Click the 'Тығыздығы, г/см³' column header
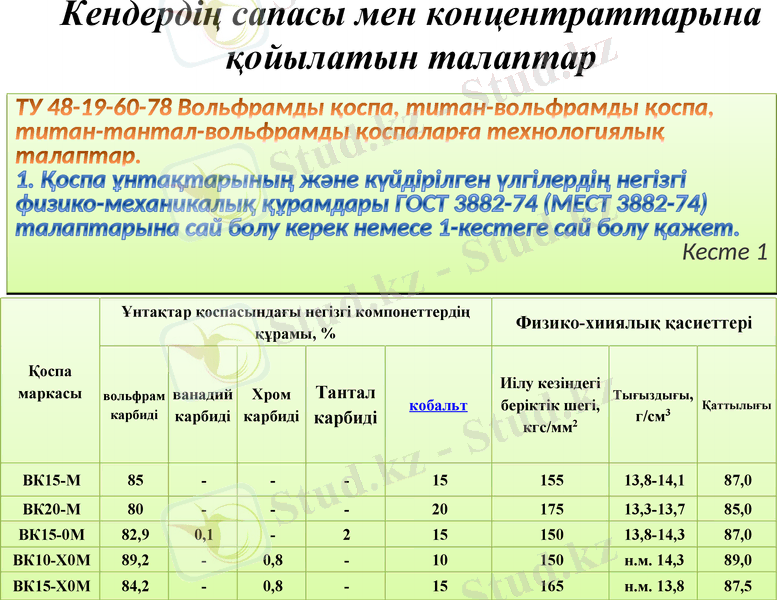 (653, 405)
